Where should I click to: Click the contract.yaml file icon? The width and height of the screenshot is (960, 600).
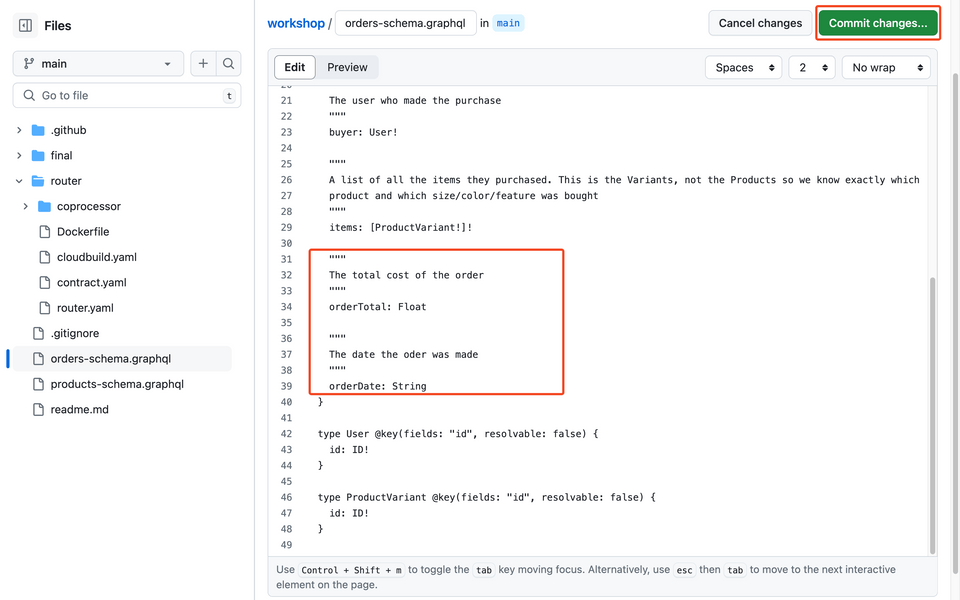coord(45,282)
